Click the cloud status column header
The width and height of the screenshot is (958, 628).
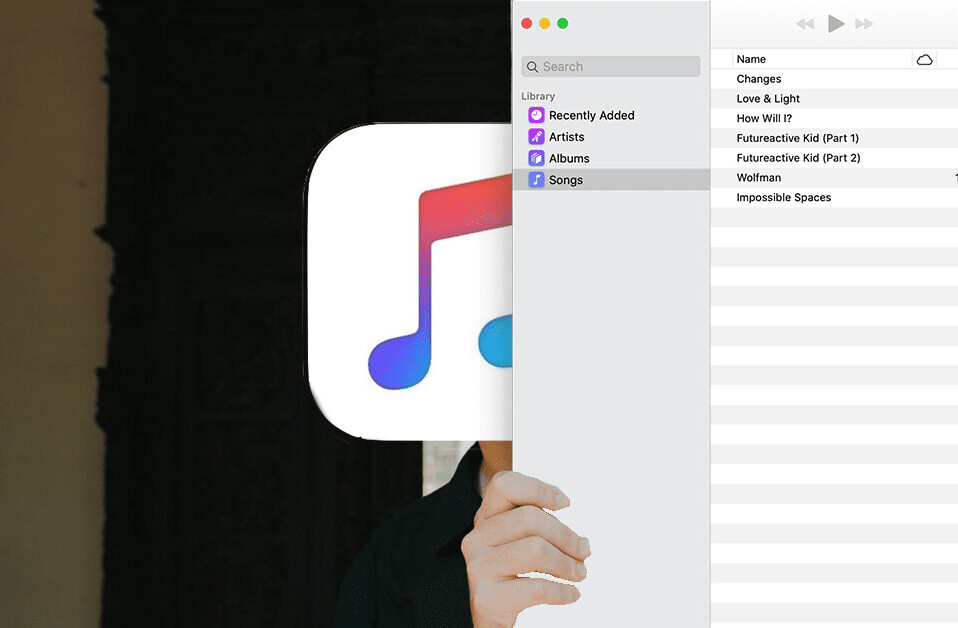[x=924, y=59]
